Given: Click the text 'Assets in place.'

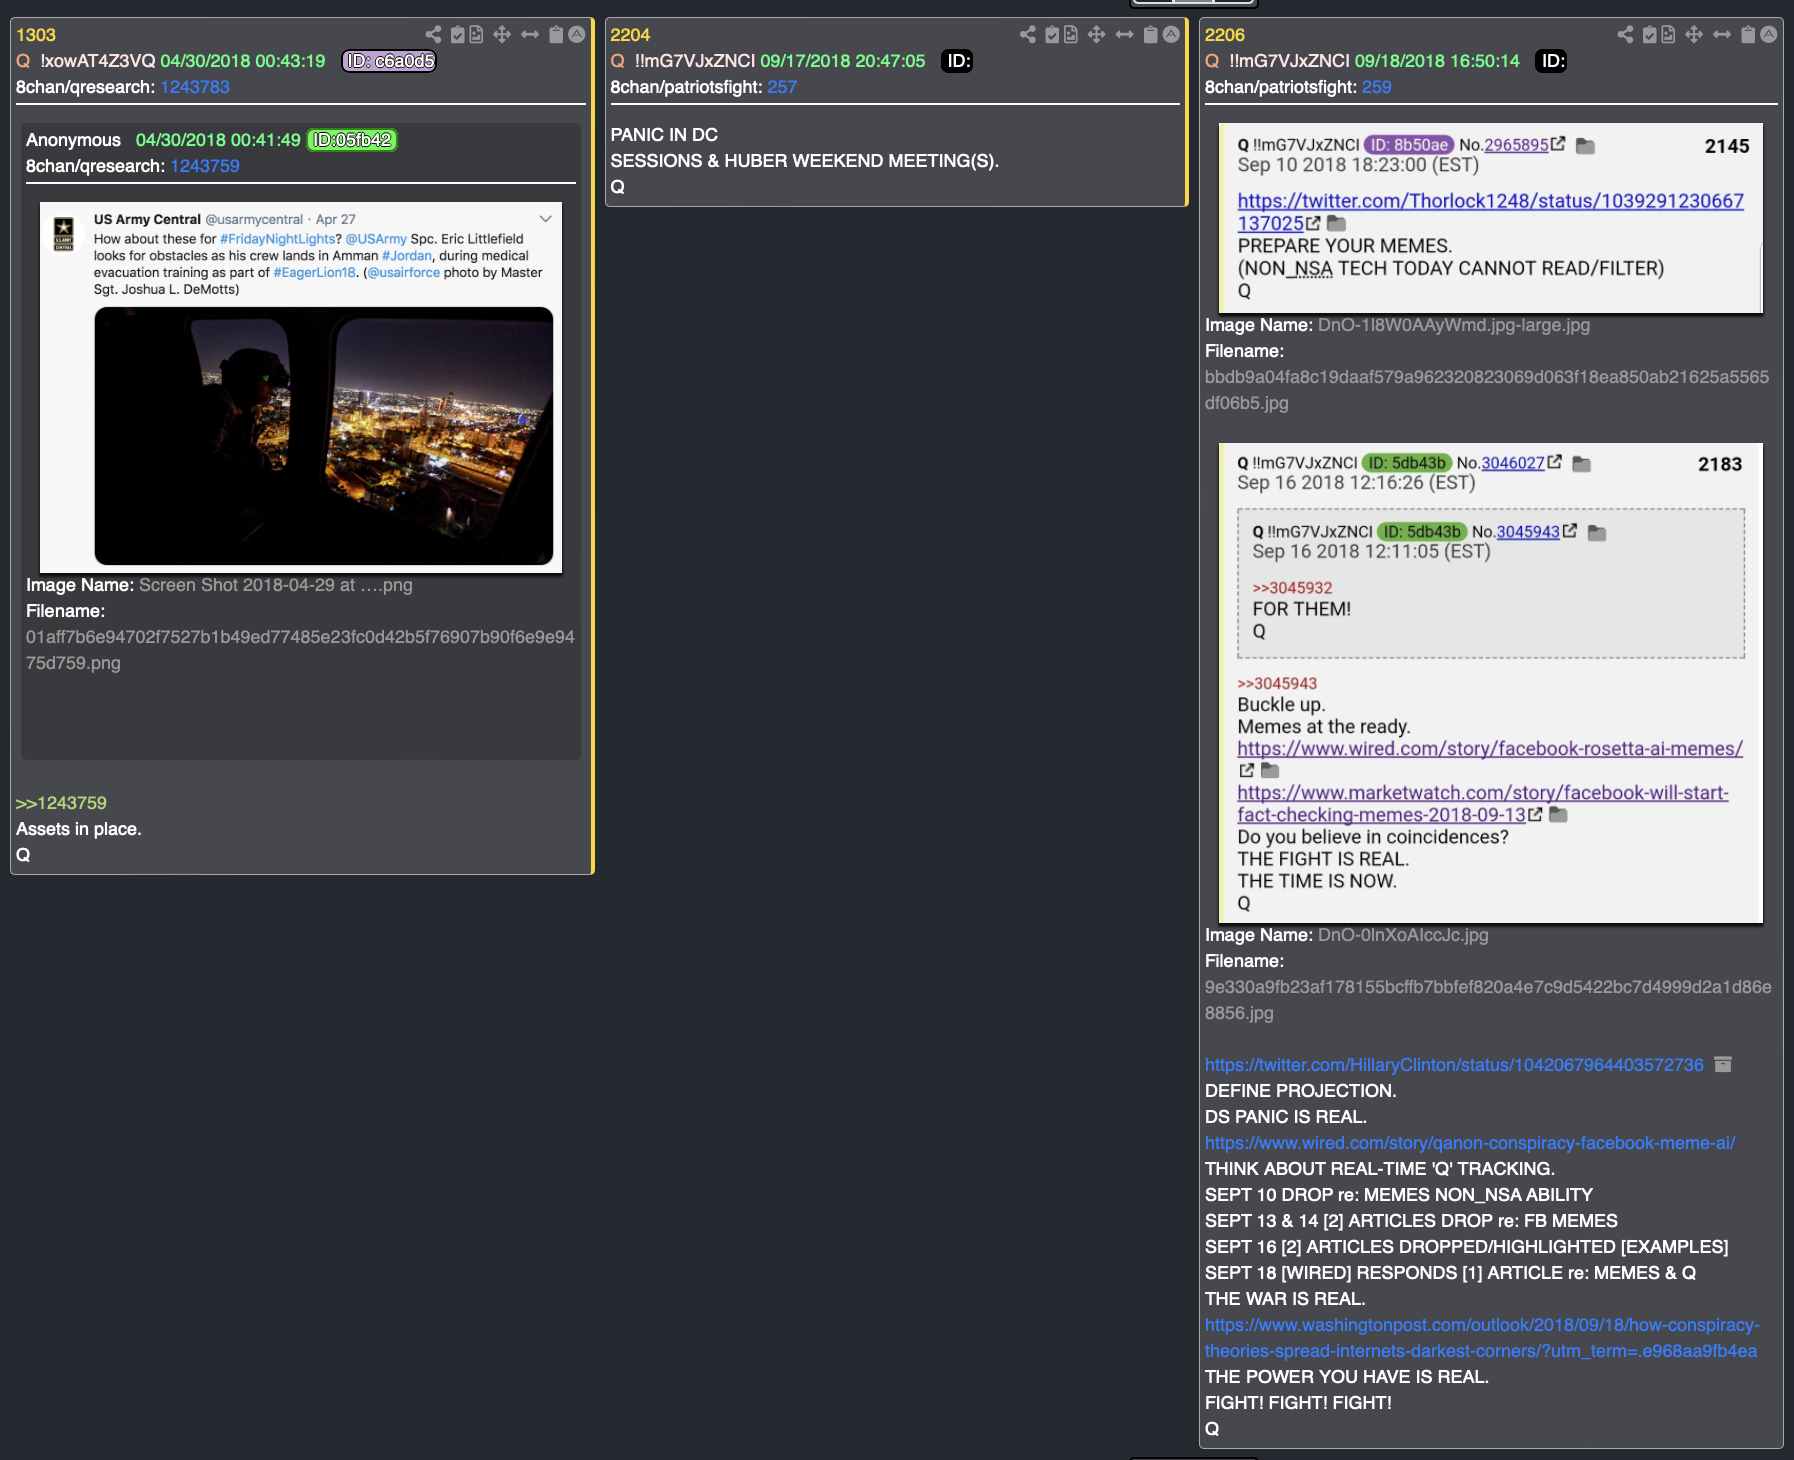Looking at the screenshot, I should [79, 829].
